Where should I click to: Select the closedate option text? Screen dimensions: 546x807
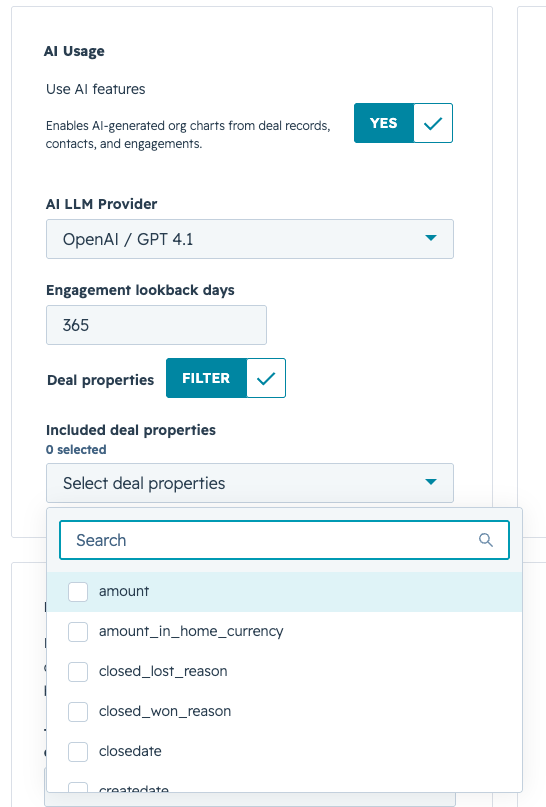(x=130, y=751)
